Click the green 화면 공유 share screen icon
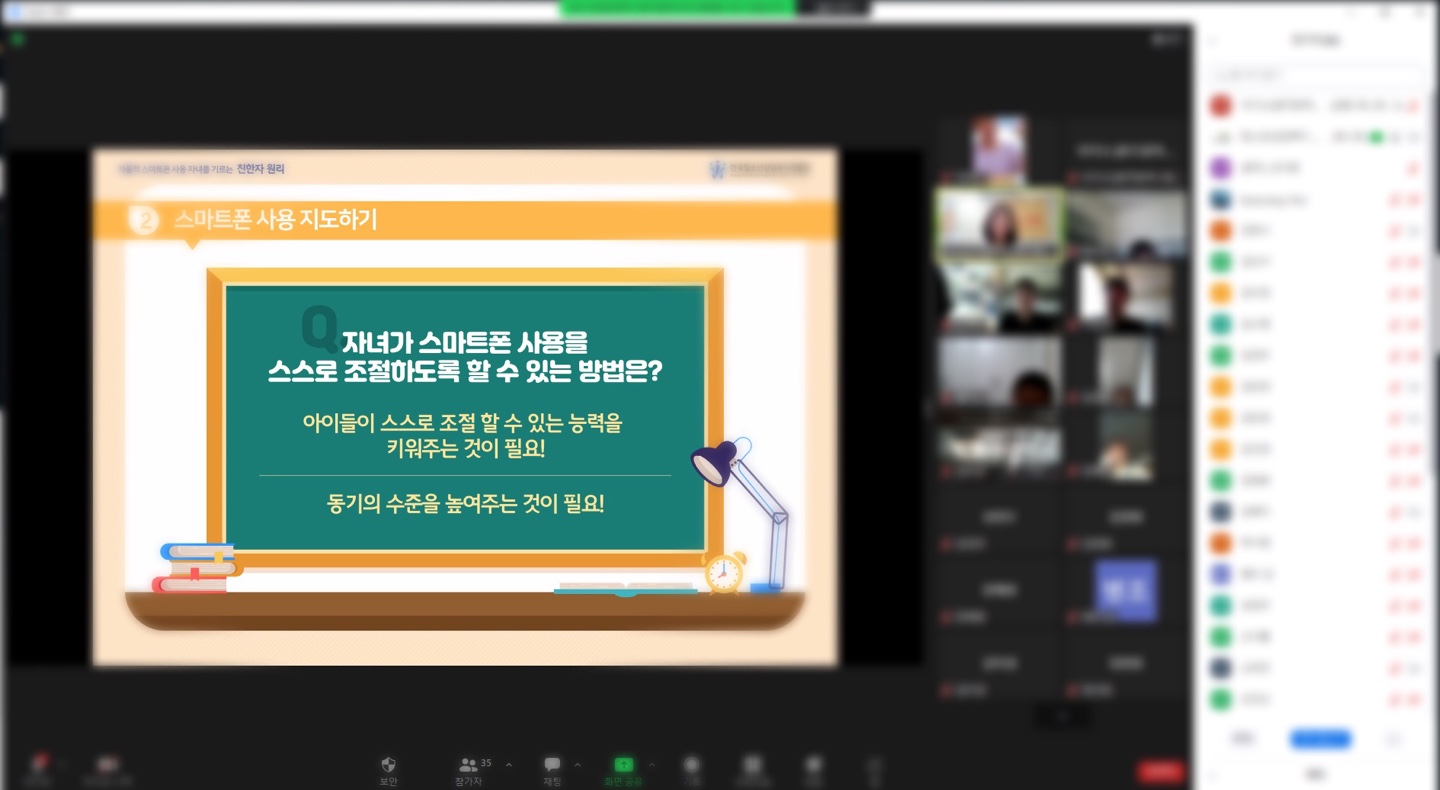Image resolution: width=1440 pixels, height=790 pixels. [x=623, y=765]
